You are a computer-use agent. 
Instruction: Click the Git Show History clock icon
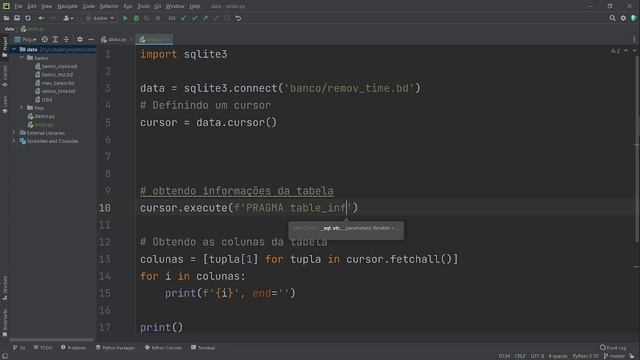pyautogui.click(x=227, y=18)
